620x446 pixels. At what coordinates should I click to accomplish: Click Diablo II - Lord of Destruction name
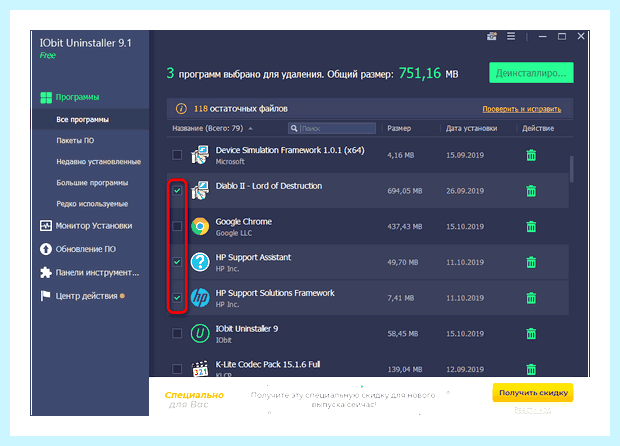[x=269, y=186]
